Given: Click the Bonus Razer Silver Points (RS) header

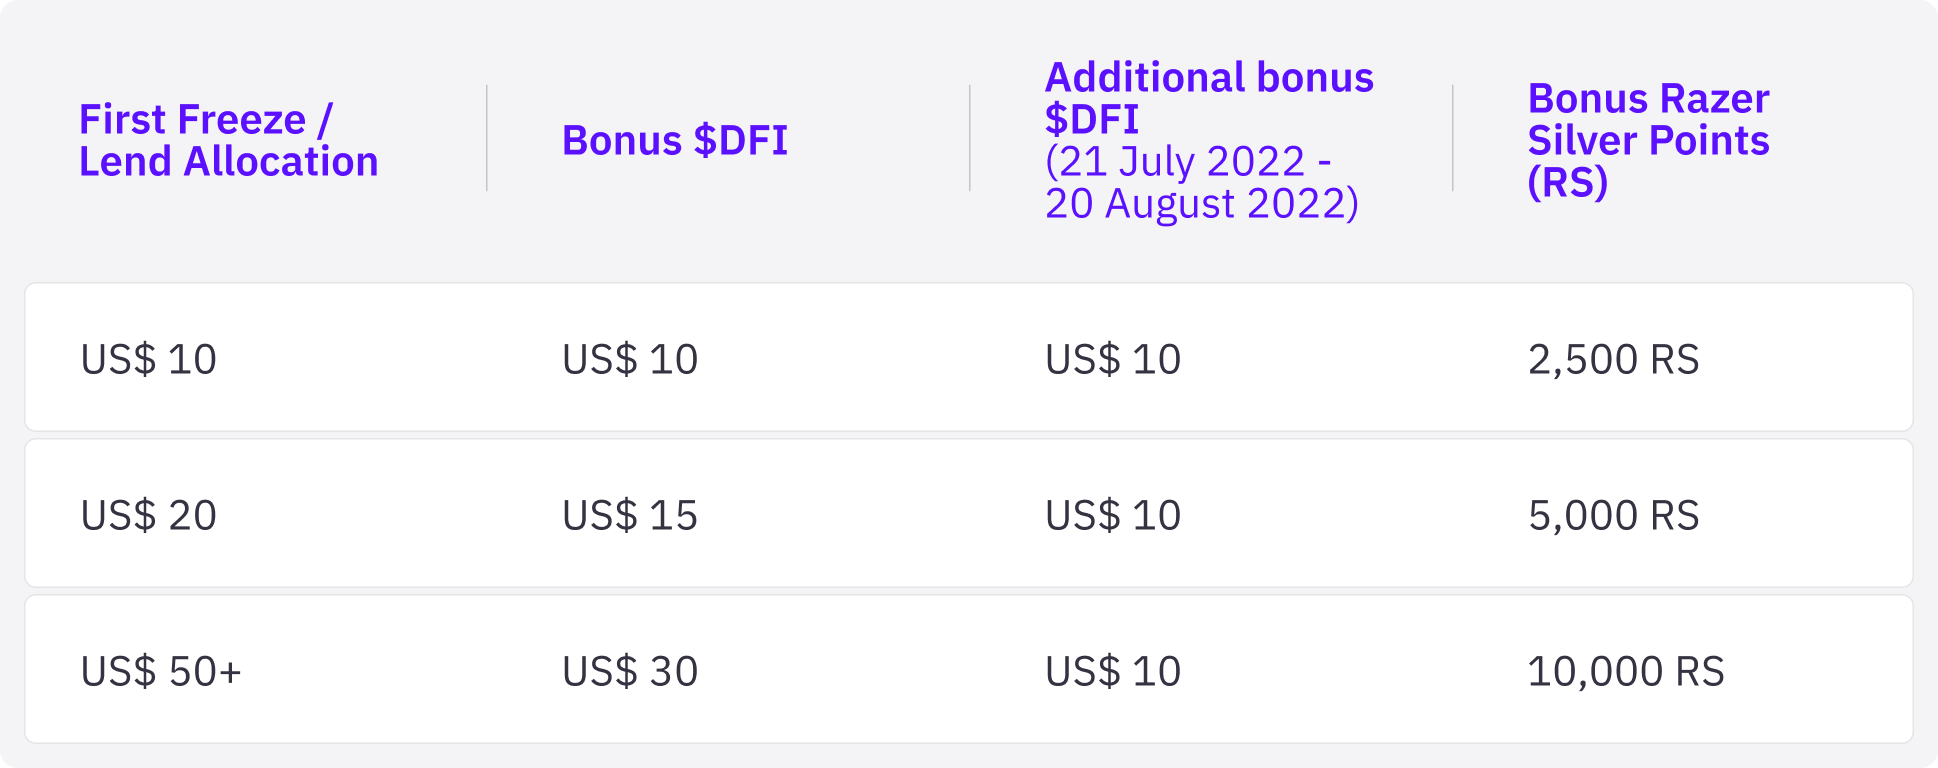Looking at the screenshot, I should pyautogui.click(x=1648, y=140).
